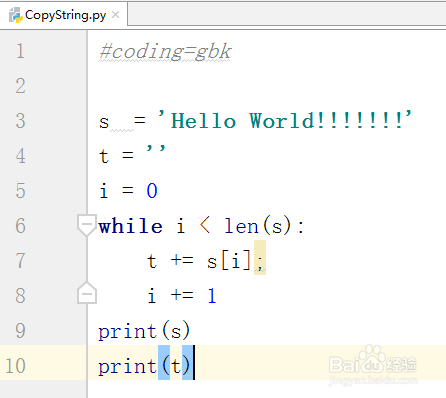Click the number 0 on line 5

click(x=152, y=191)
